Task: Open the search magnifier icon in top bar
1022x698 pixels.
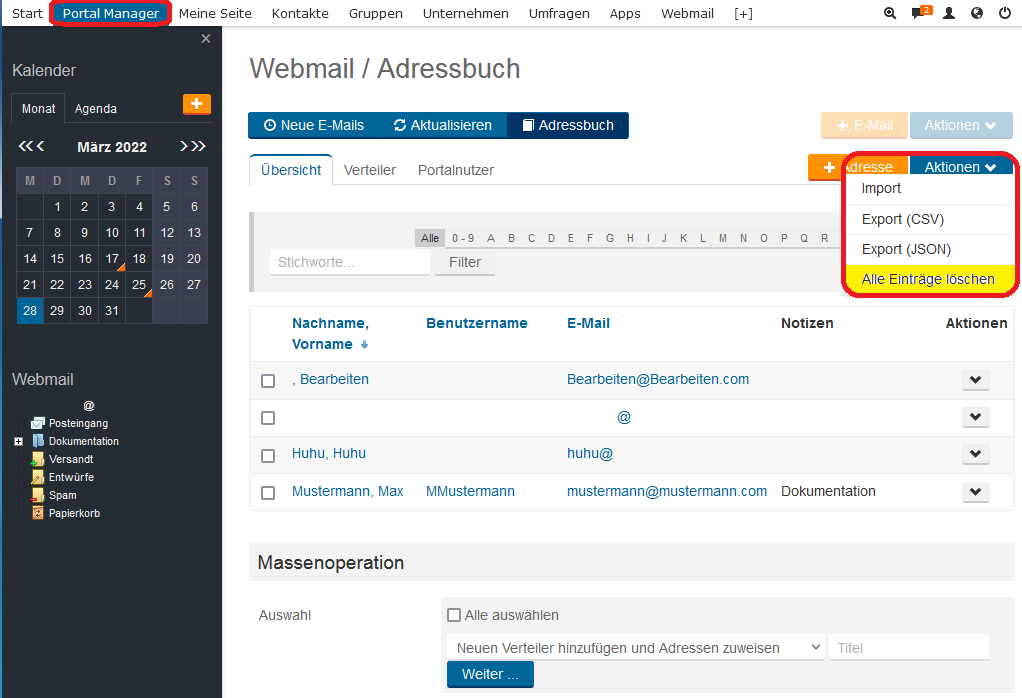Action: [890, 13]
